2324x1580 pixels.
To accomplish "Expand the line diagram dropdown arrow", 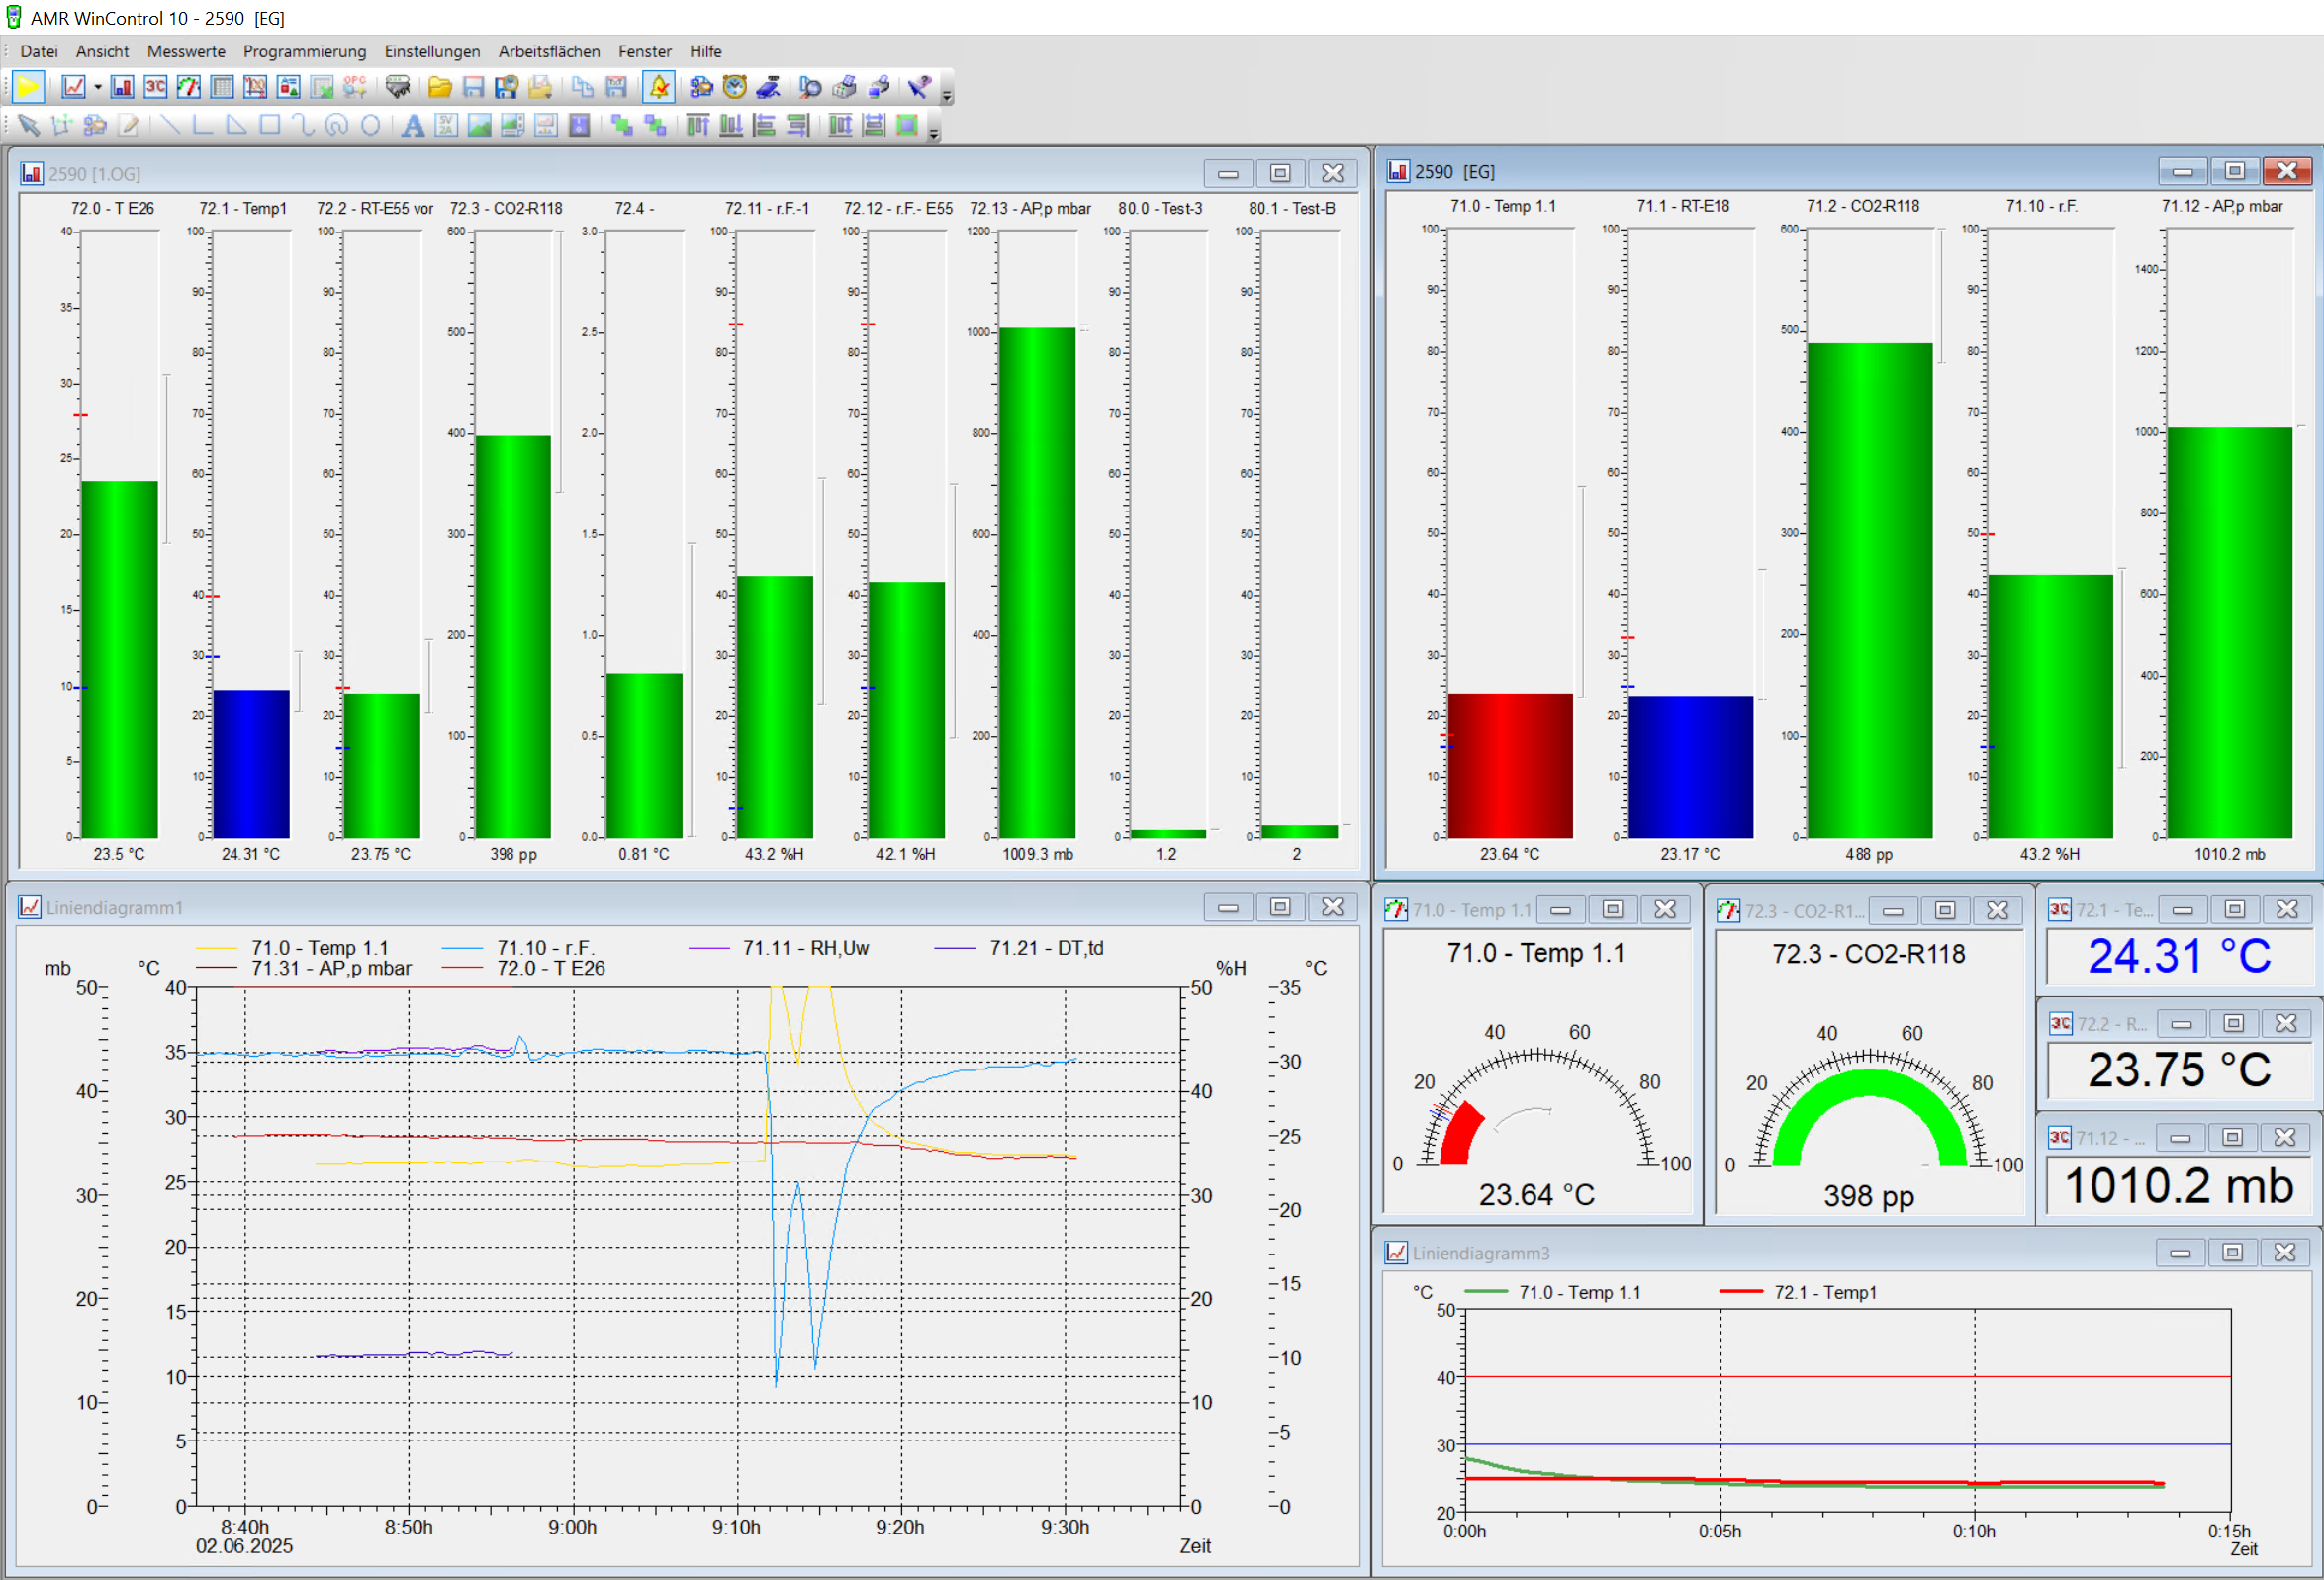I will coord(98,88).
